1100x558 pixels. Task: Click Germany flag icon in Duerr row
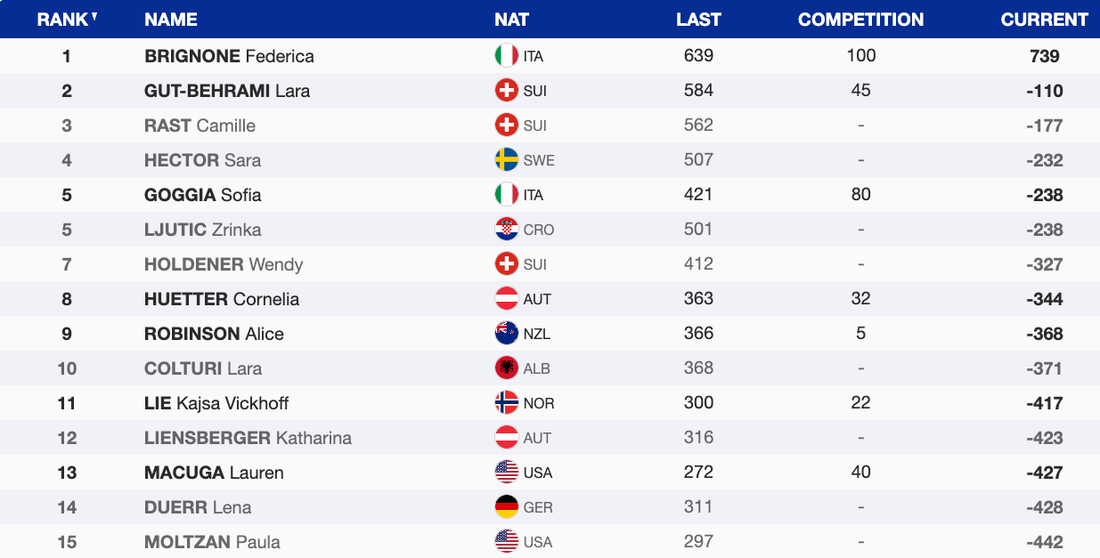point(506,507)
